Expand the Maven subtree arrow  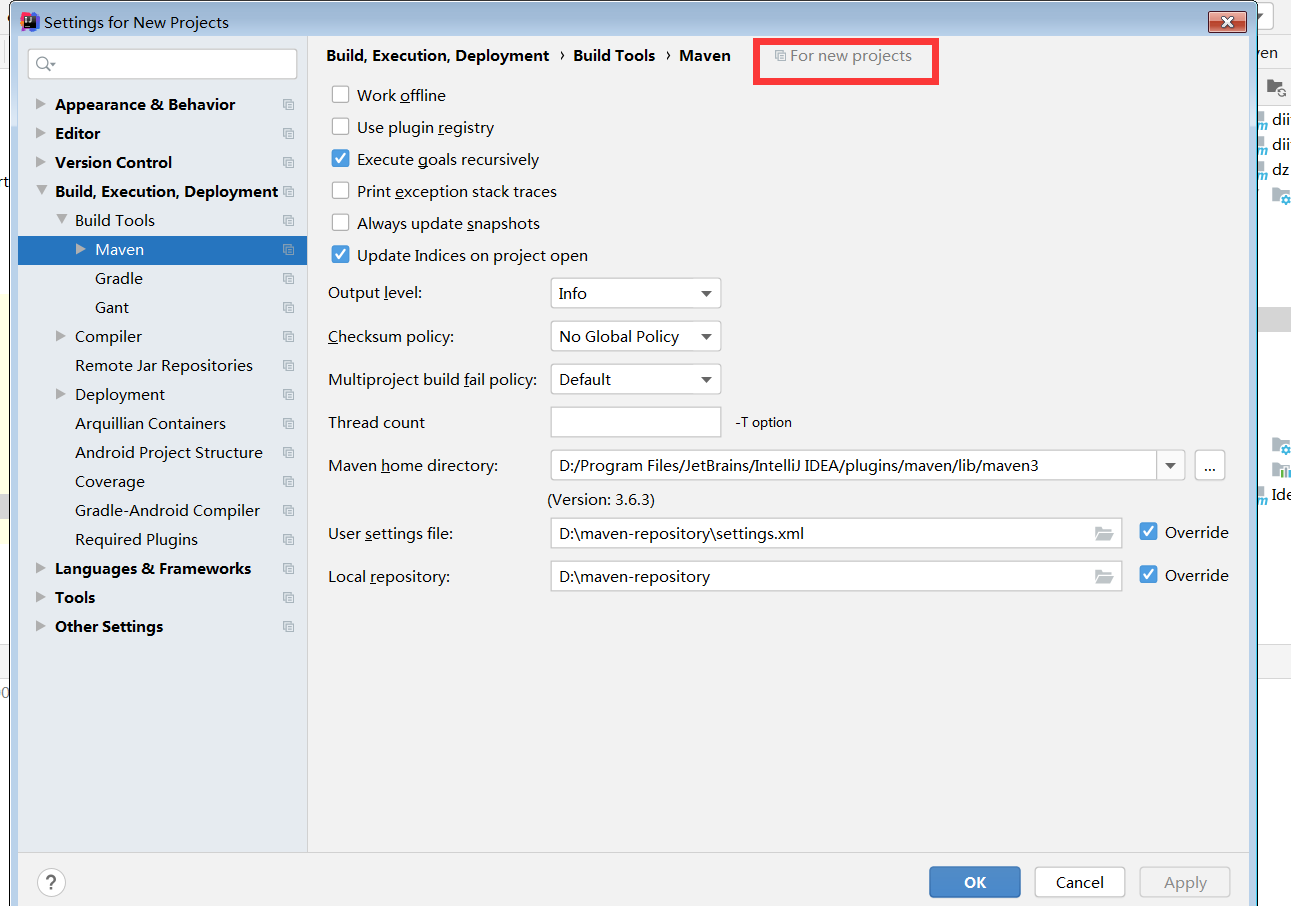point(81,249)
